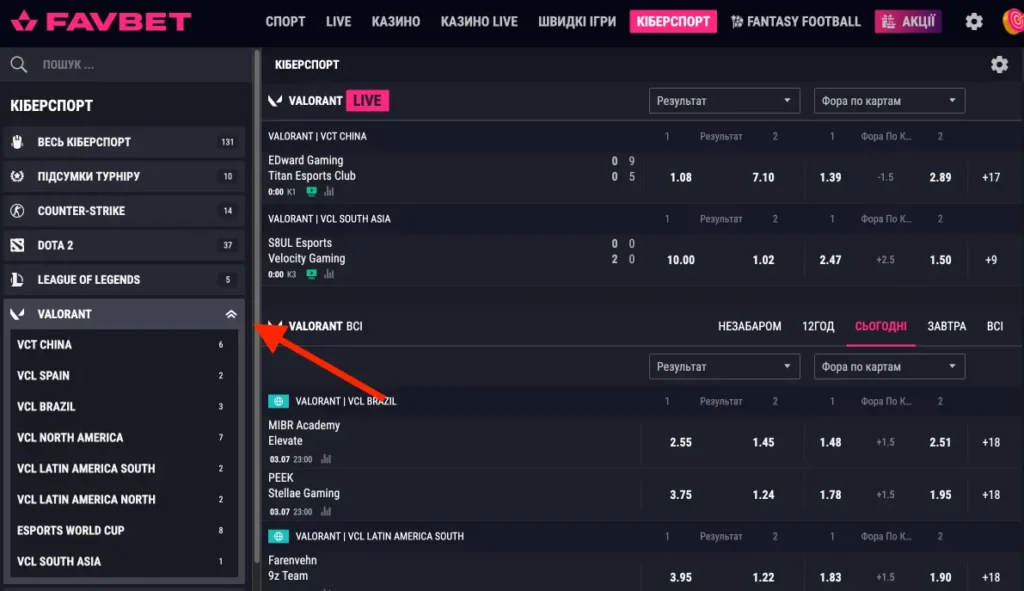1024x591 pixels.
Task: Collapse the Valorant sidebar section
Action: click(x=231, y=314)
